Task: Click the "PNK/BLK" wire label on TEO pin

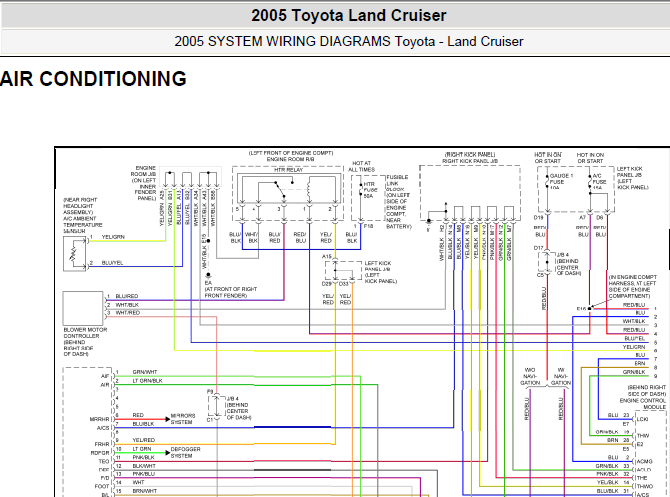Action: (x=143, y=457)
